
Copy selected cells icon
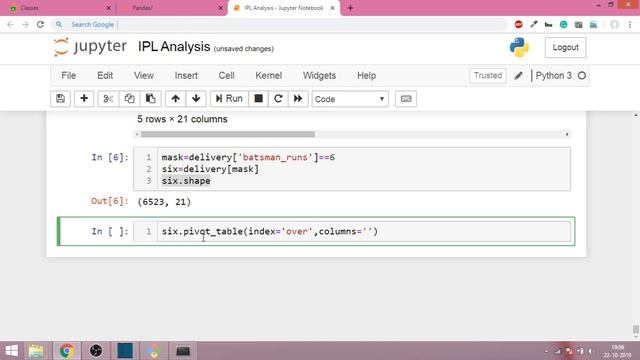pyautogui.click(x=129, y=99)
